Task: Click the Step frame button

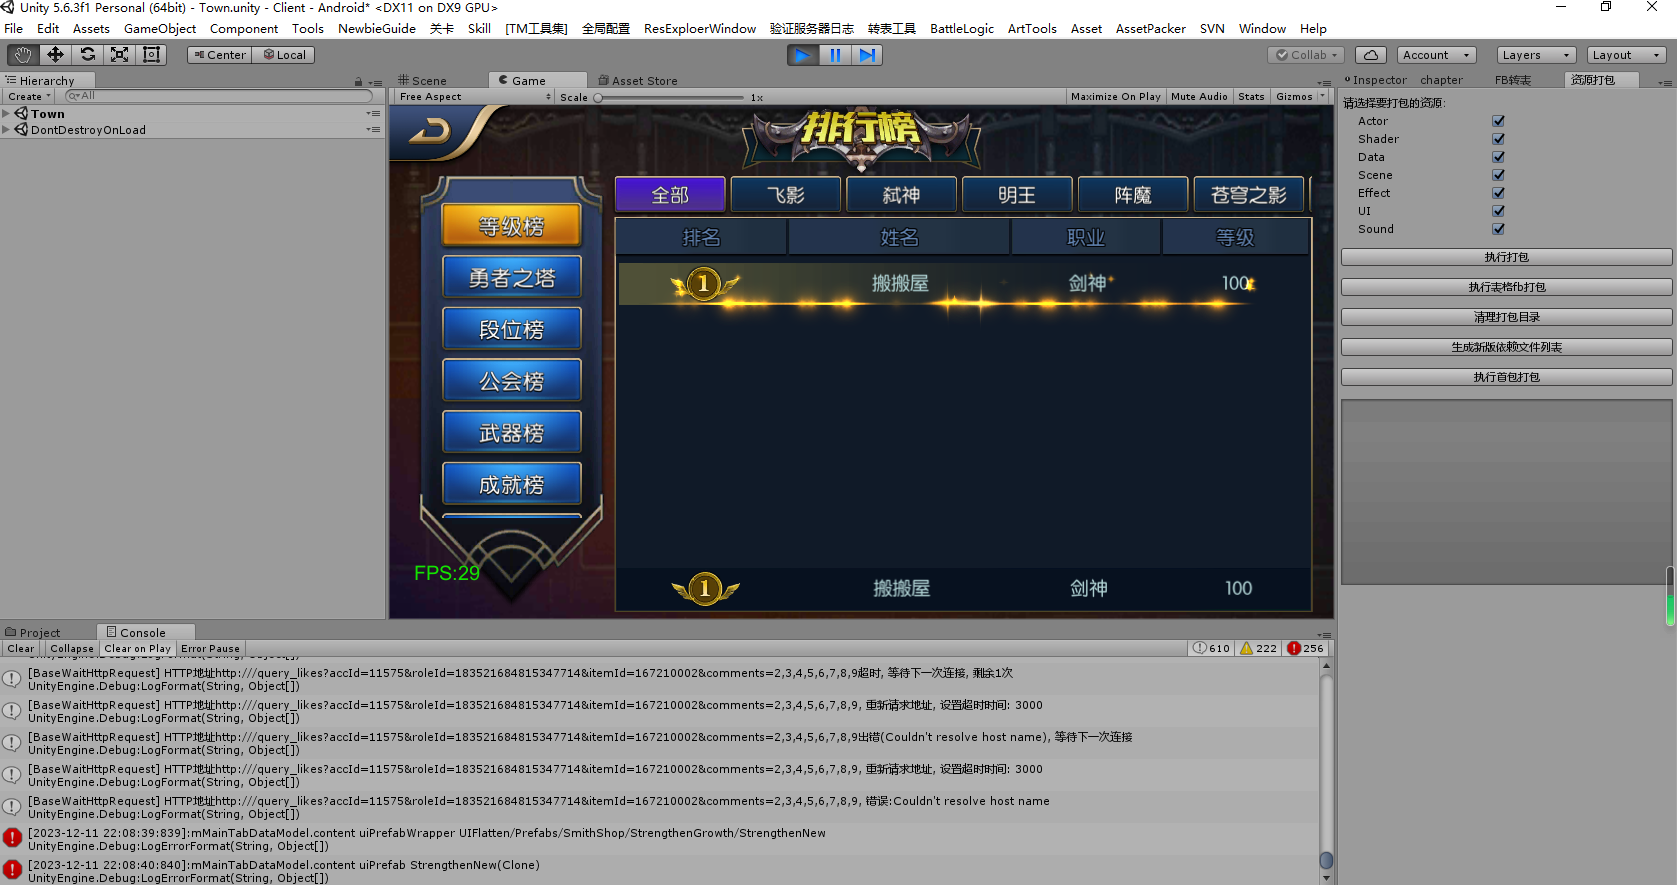Action: pos(867,55)
